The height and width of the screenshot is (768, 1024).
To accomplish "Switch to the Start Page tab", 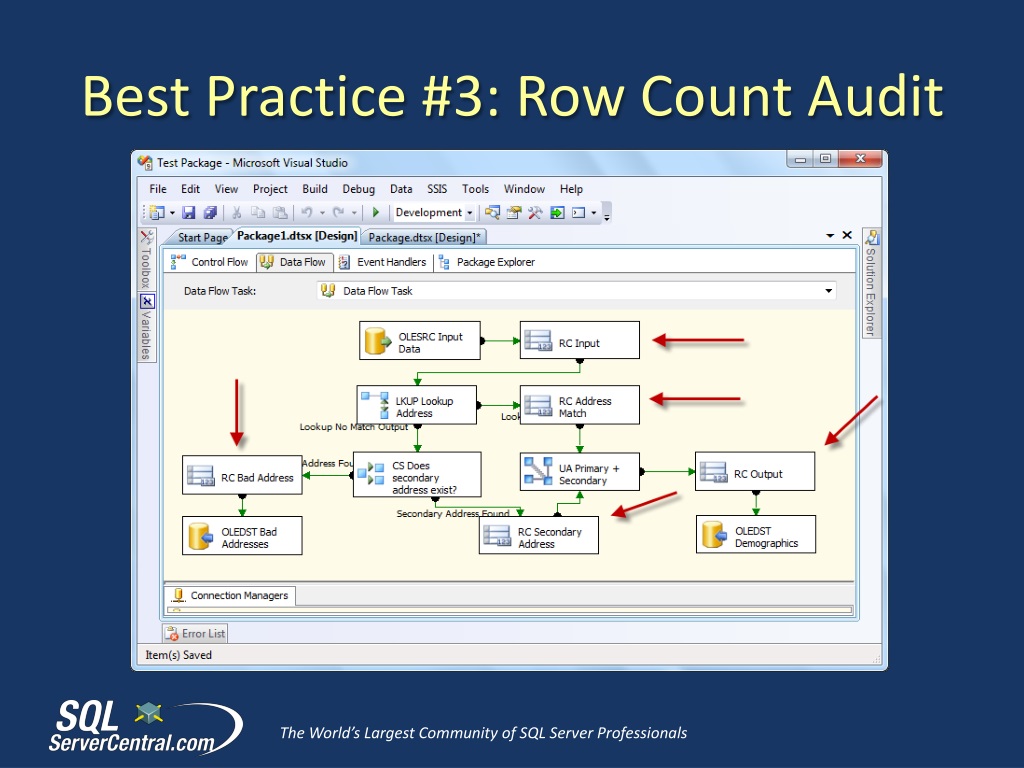I will point(202,237).
